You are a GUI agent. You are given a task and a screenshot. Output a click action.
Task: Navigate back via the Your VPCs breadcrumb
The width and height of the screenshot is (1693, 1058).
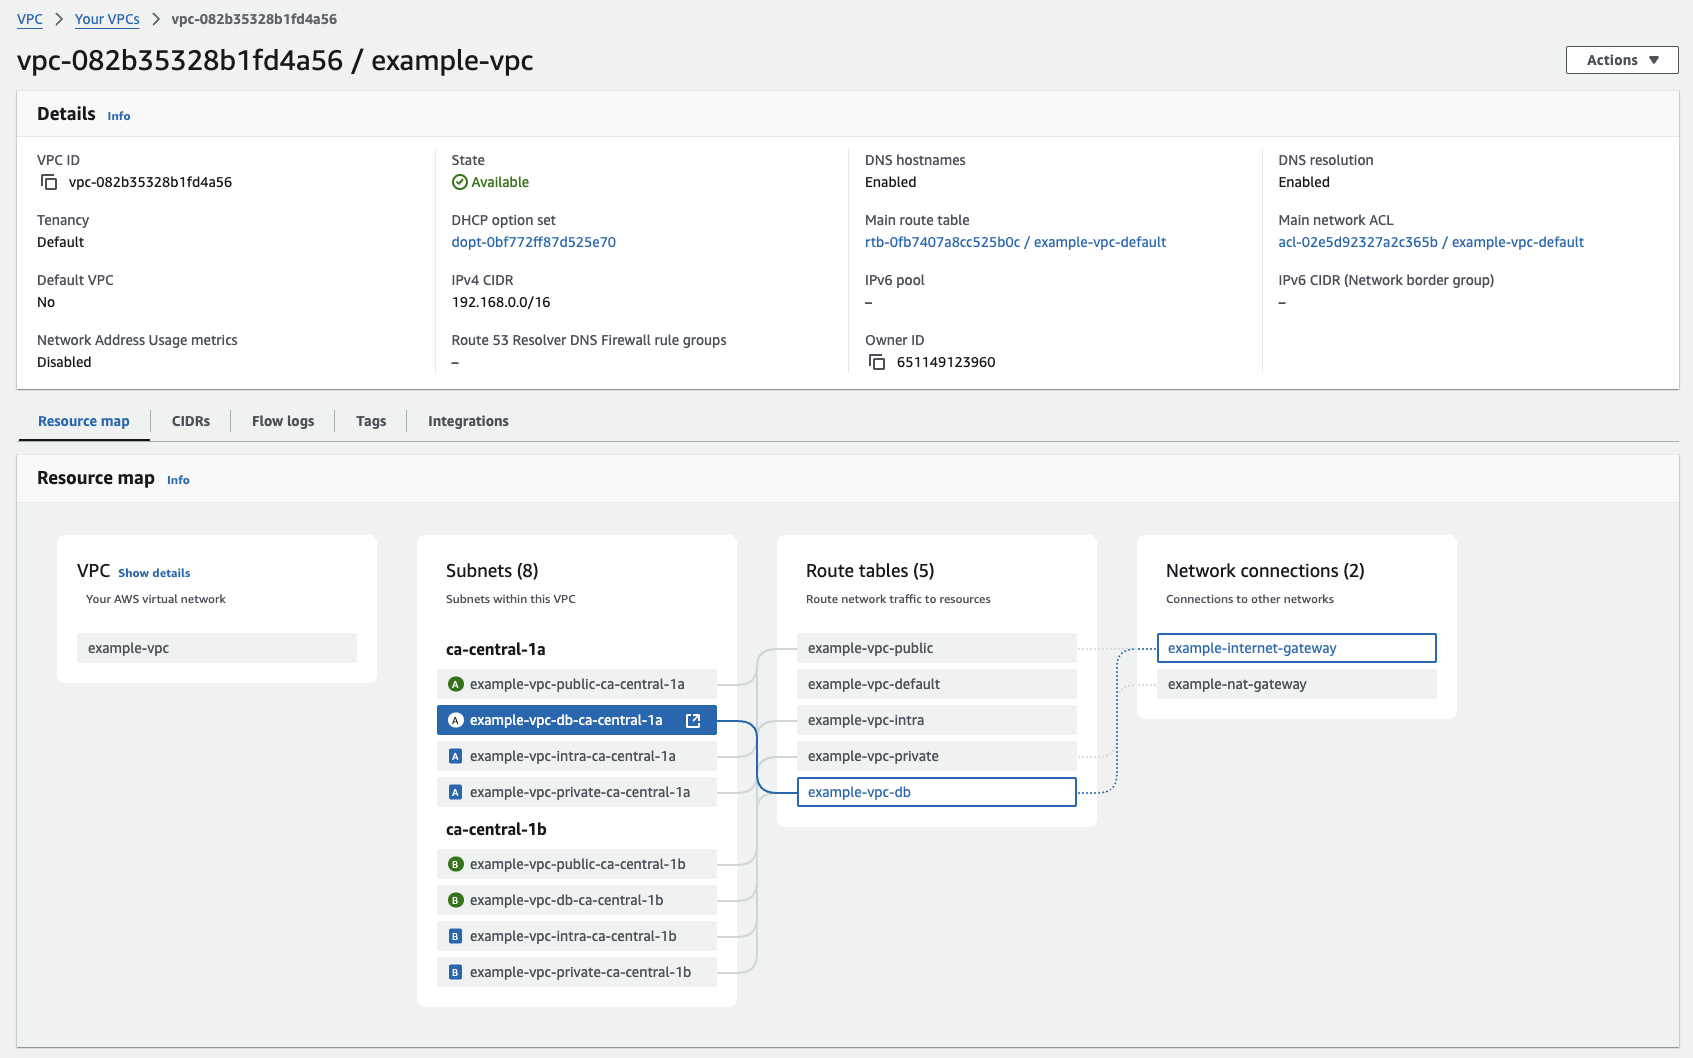pyautogui.click(x=107, y=19)
